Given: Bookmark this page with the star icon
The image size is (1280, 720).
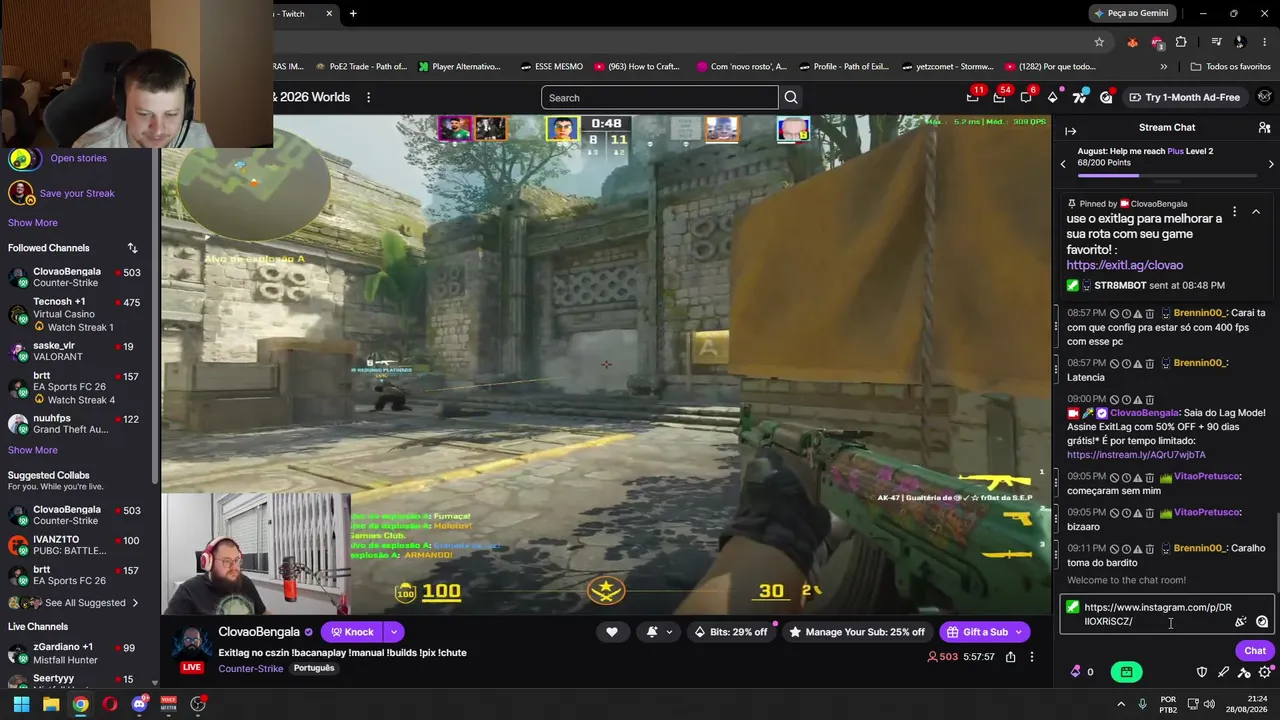Looking at the screenshot, I should pyautogui.click(x=1099, y=42).
